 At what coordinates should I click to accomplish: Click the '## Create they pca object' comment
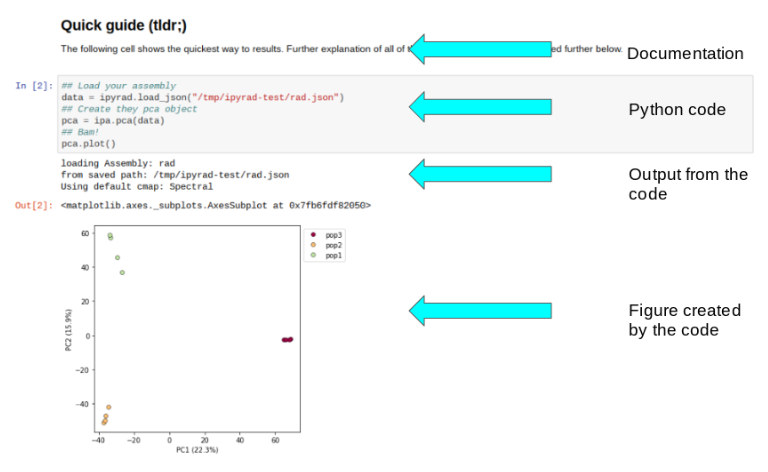(129, 109)
